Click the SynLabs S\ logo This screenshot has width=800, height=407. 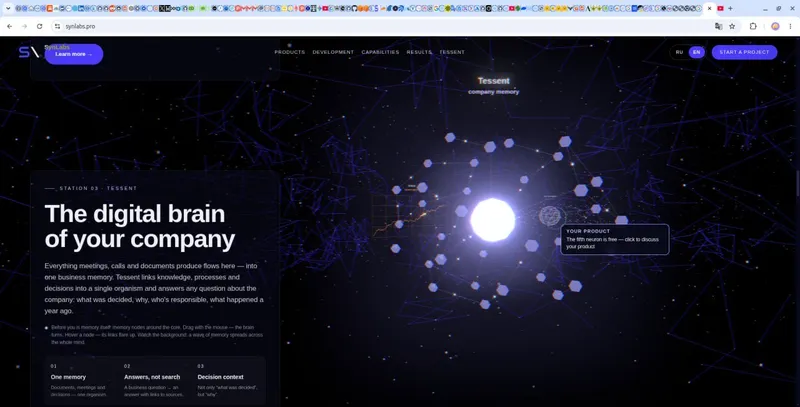click(x=29, y=52)
